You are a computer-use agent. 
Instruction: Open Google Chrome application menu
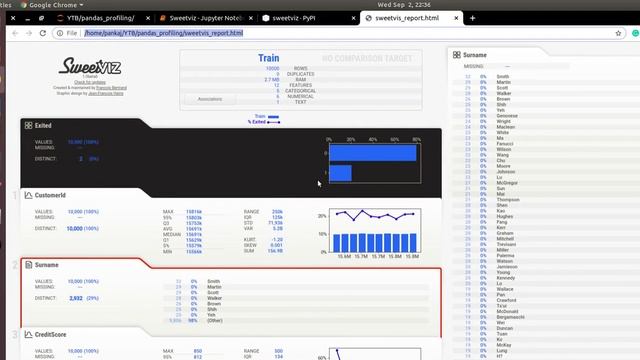(52, 5)
